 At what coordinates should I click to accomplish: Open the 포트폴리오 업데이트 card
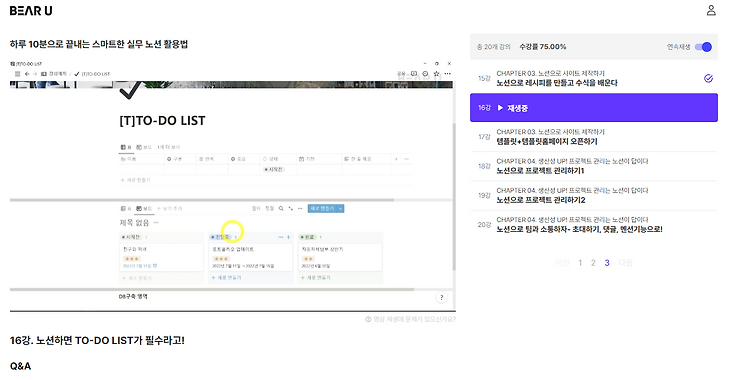pos(251,257)
